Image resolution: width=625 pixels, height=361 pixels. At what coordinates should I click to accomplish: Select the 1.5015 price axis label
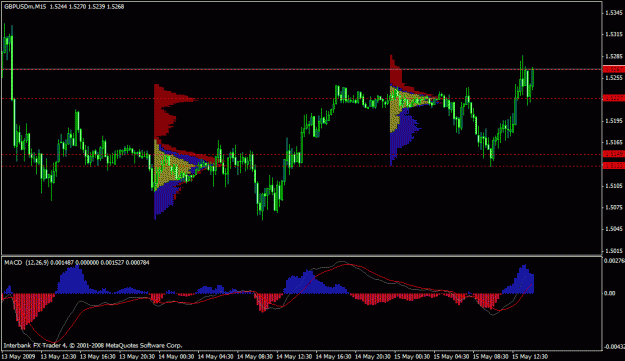coord(614,251)
